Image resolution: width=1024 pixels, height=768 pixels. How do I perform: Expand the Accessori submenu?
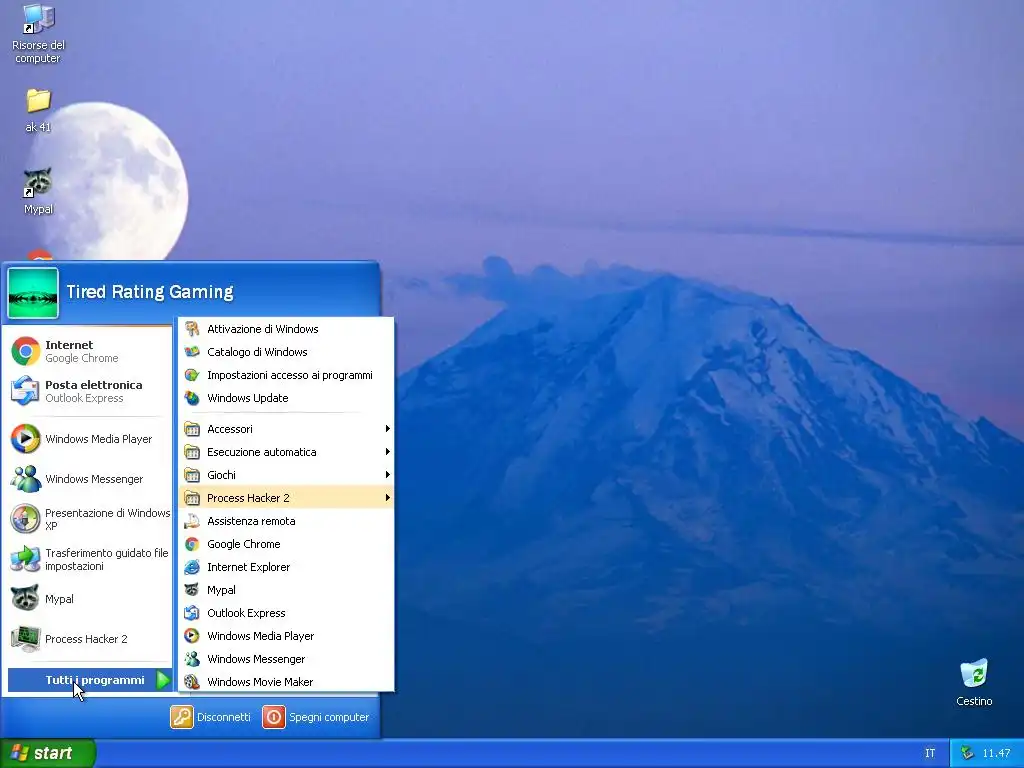point(286,429)
